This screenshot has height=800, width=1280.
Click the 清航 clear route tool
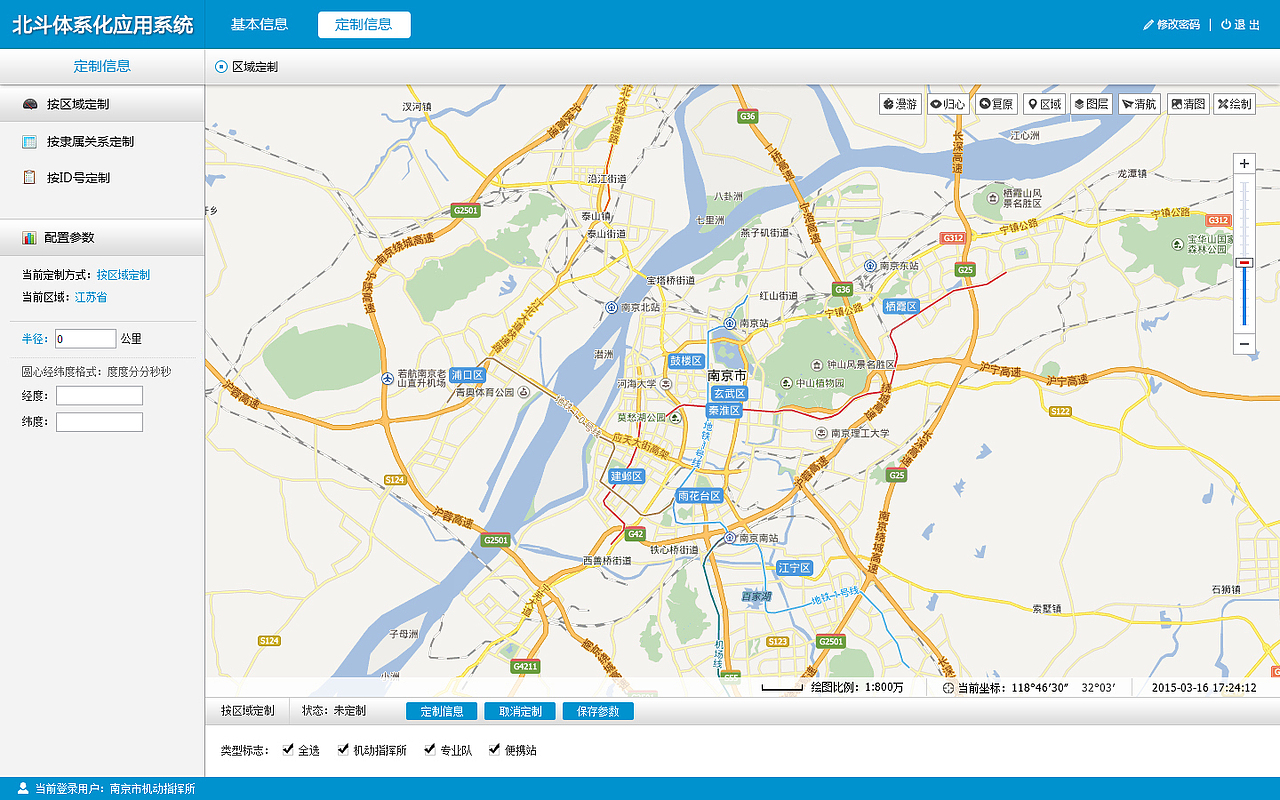[1139, 104]
